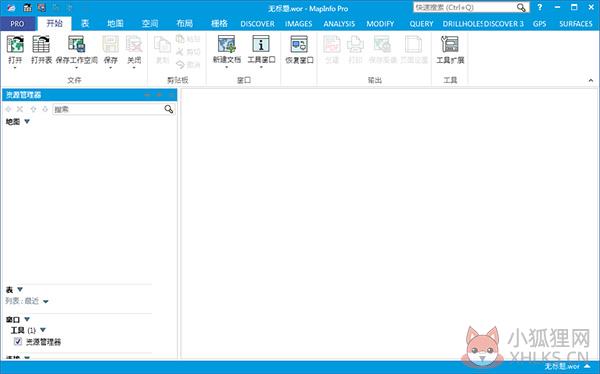This screenshot has width=600, height=374.
Task: Click the greyed 保存 (Save) floppy icon
Action: click(x=111, y=44)
